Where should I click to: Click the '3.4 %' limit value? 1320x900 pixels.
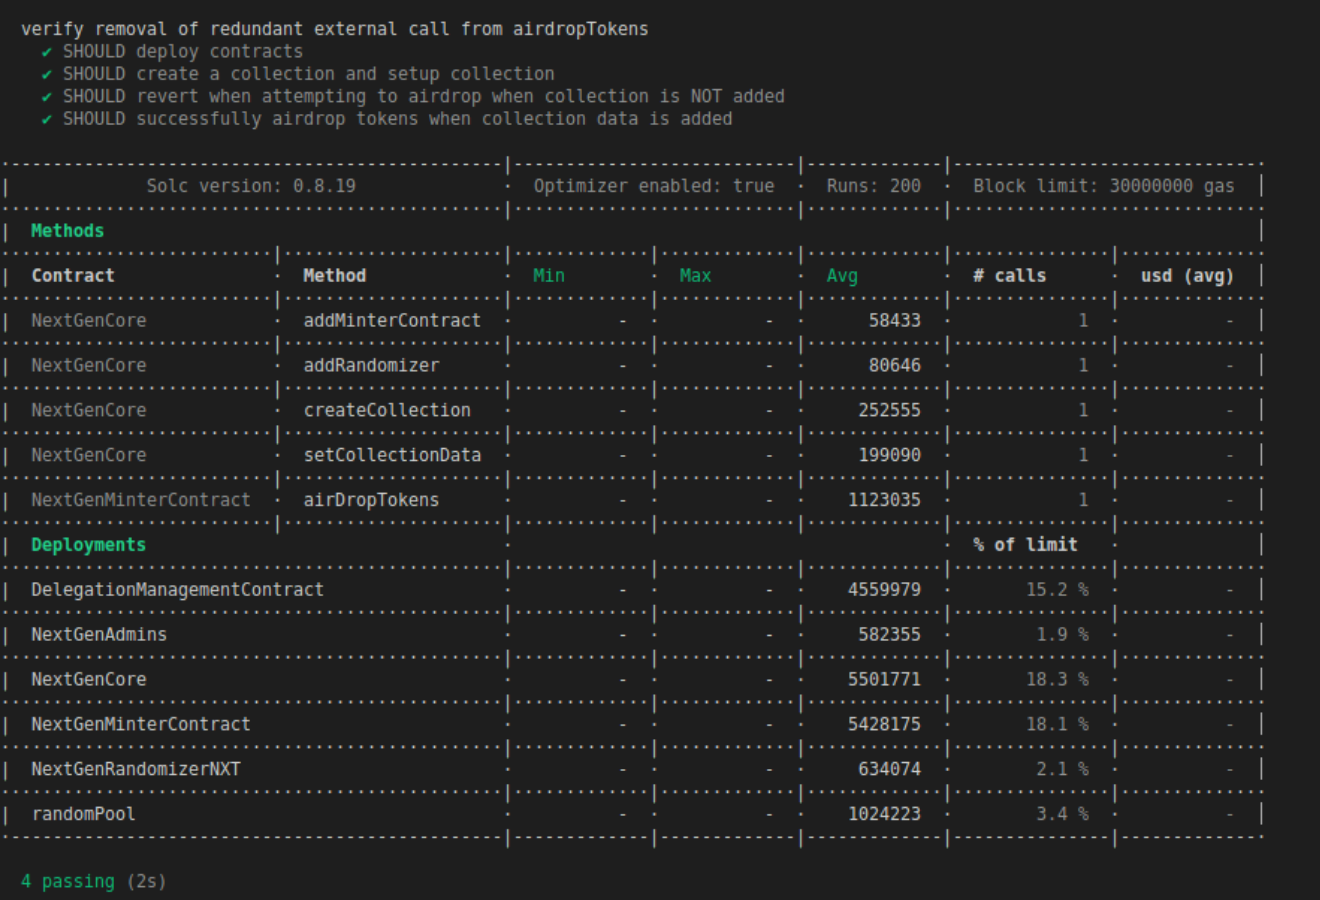[x=1062, y=814]
